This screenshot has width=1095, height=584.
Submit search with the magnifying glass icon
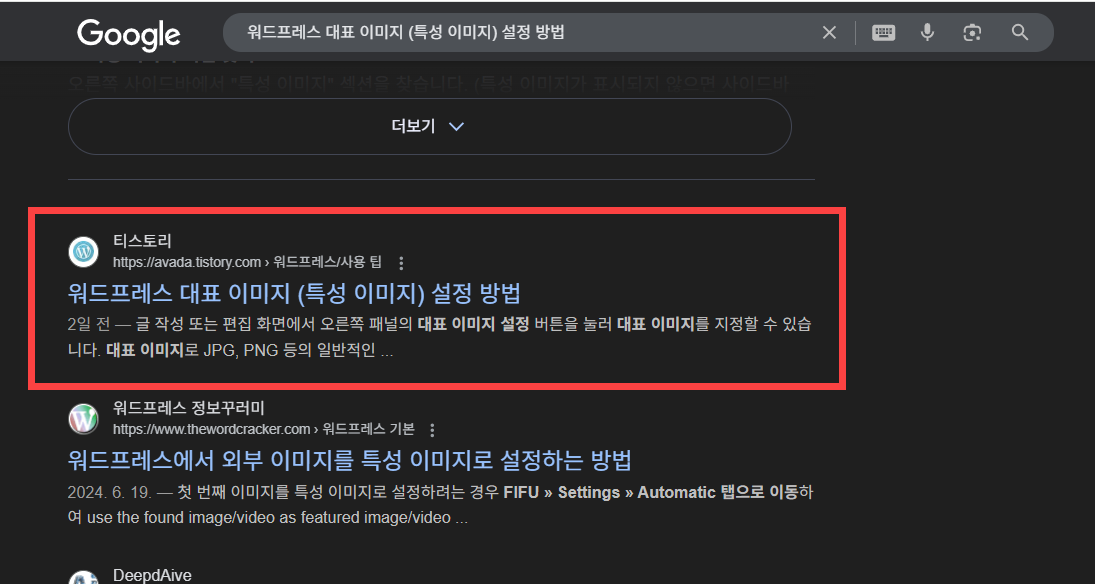[x=1020, y=32]
